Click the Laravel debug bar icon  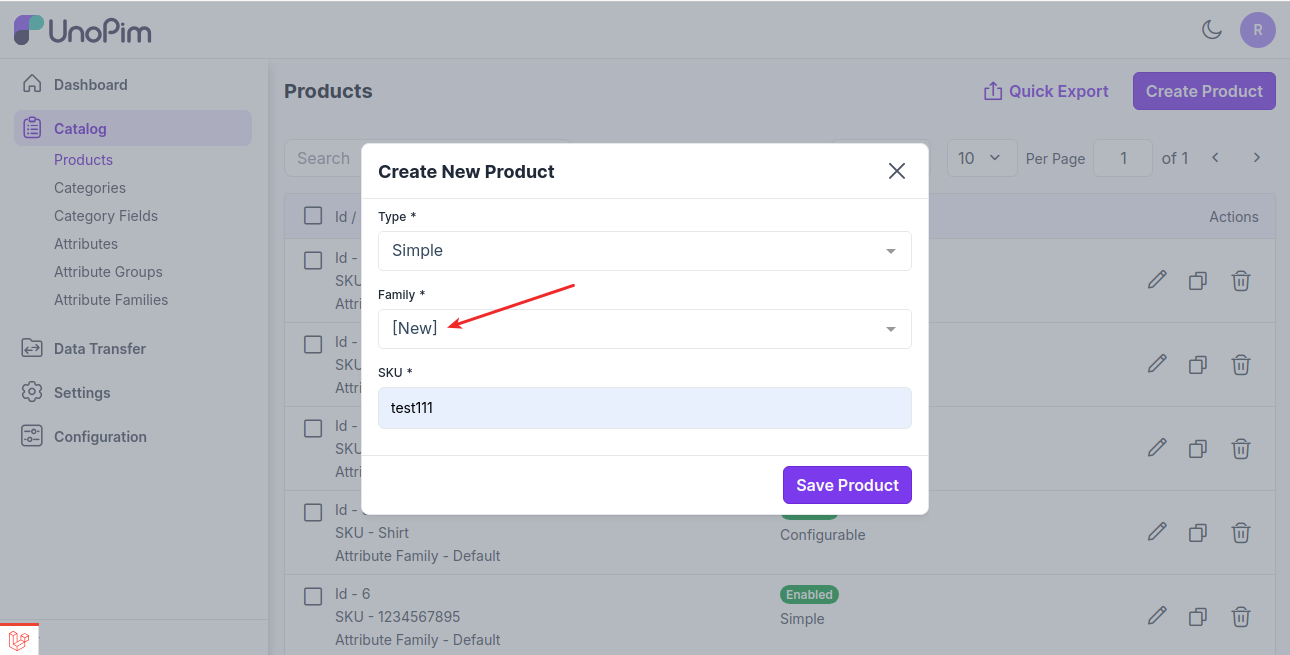pos(18,640)
